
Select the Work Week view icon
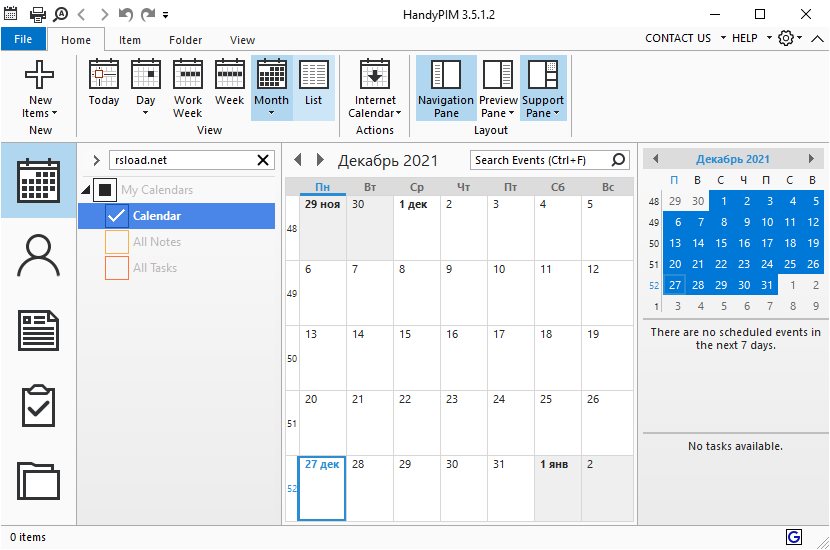point(188,86)
